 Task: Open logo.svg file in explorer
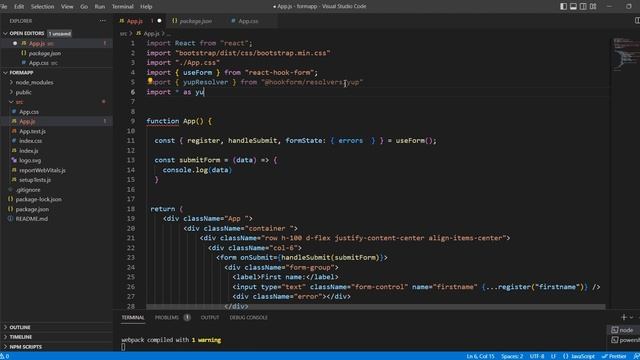tap(30, 160)
